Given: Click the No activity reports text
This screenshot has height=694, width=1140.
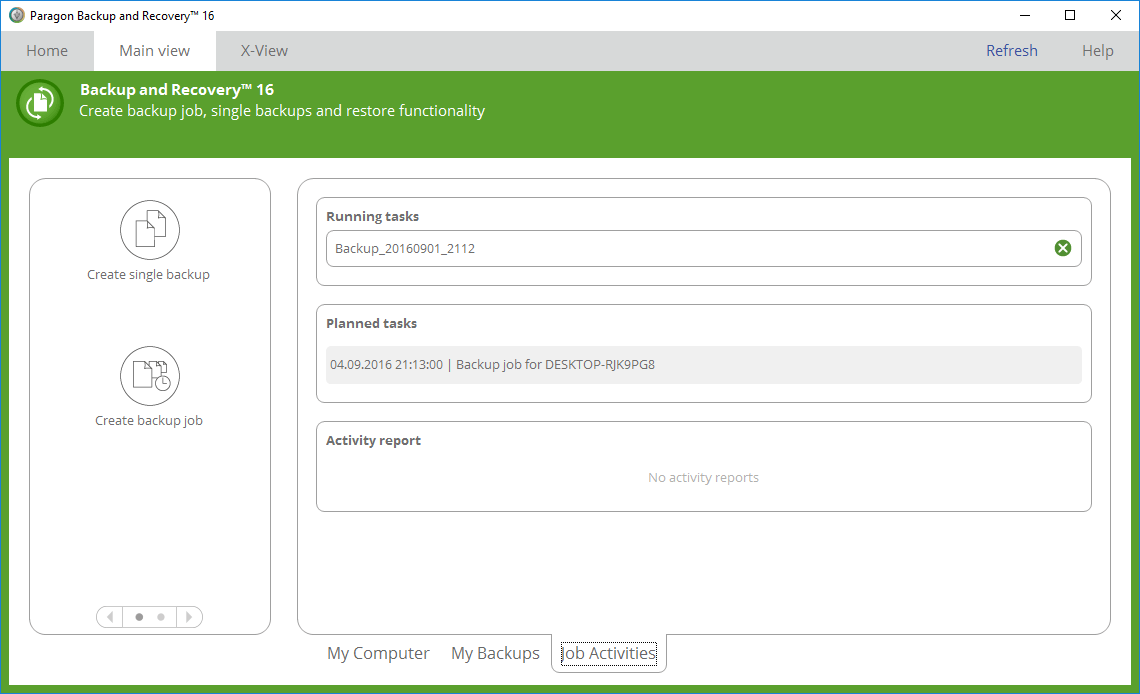Looking at the screenshot, I should click(703, 477).
